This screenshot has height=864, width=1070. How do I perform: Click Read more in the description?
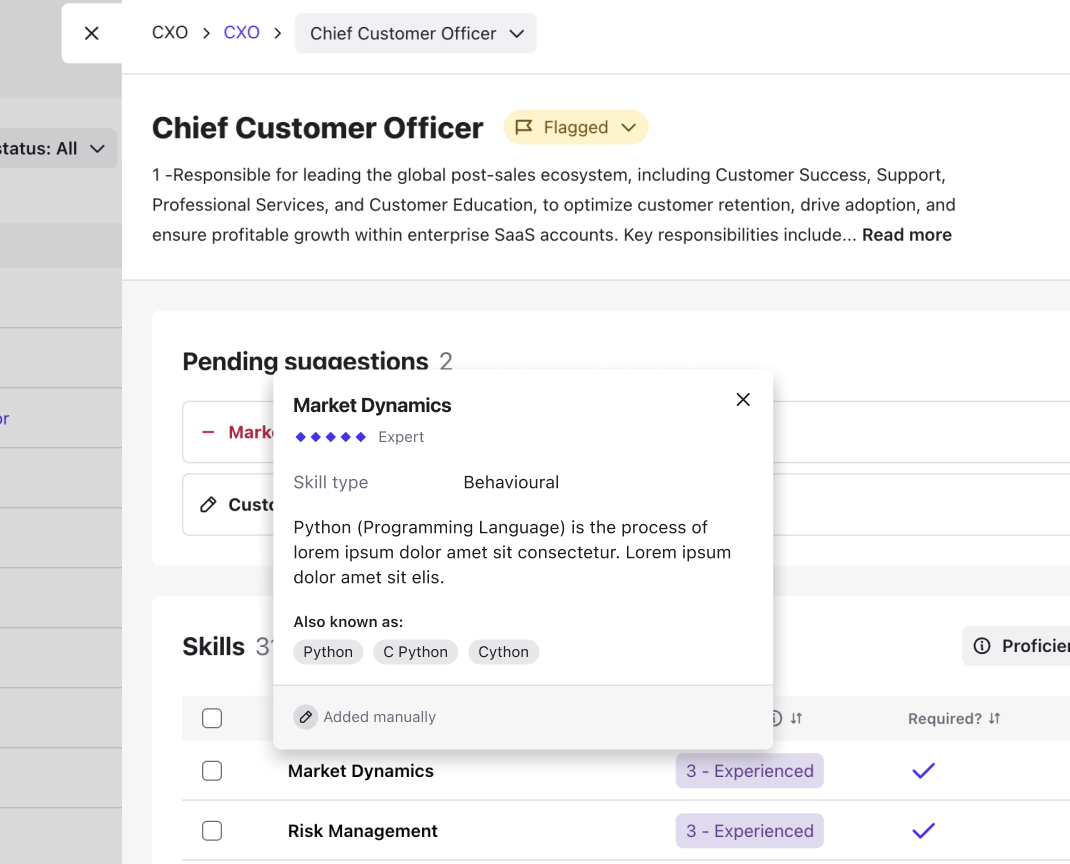click(x=906, y=235)
